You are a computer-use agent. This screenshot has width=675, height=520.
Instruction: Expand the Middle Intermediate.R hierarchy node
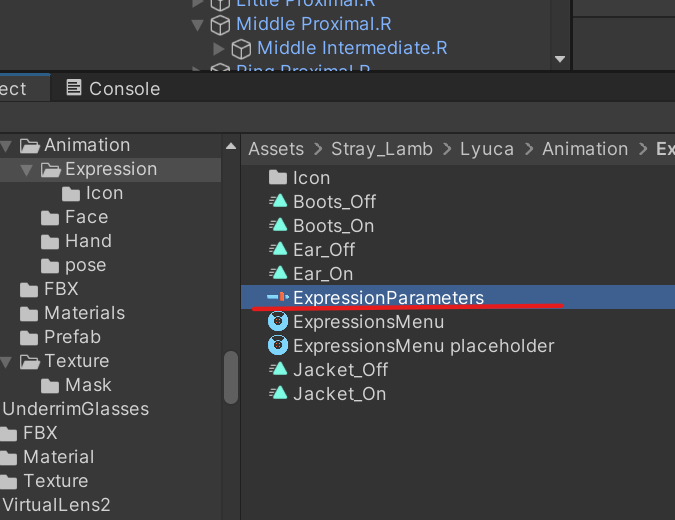pyautogui.click(x=219, y=48)
